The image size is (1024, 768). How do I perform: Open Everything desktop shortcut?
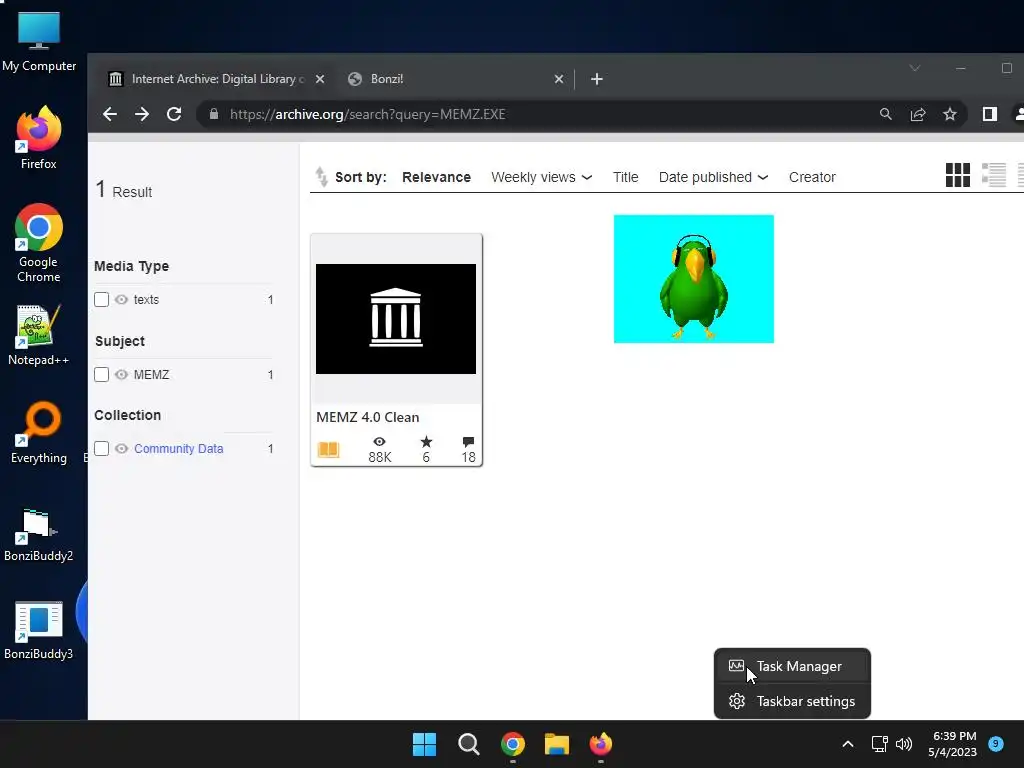pos(39,432)
